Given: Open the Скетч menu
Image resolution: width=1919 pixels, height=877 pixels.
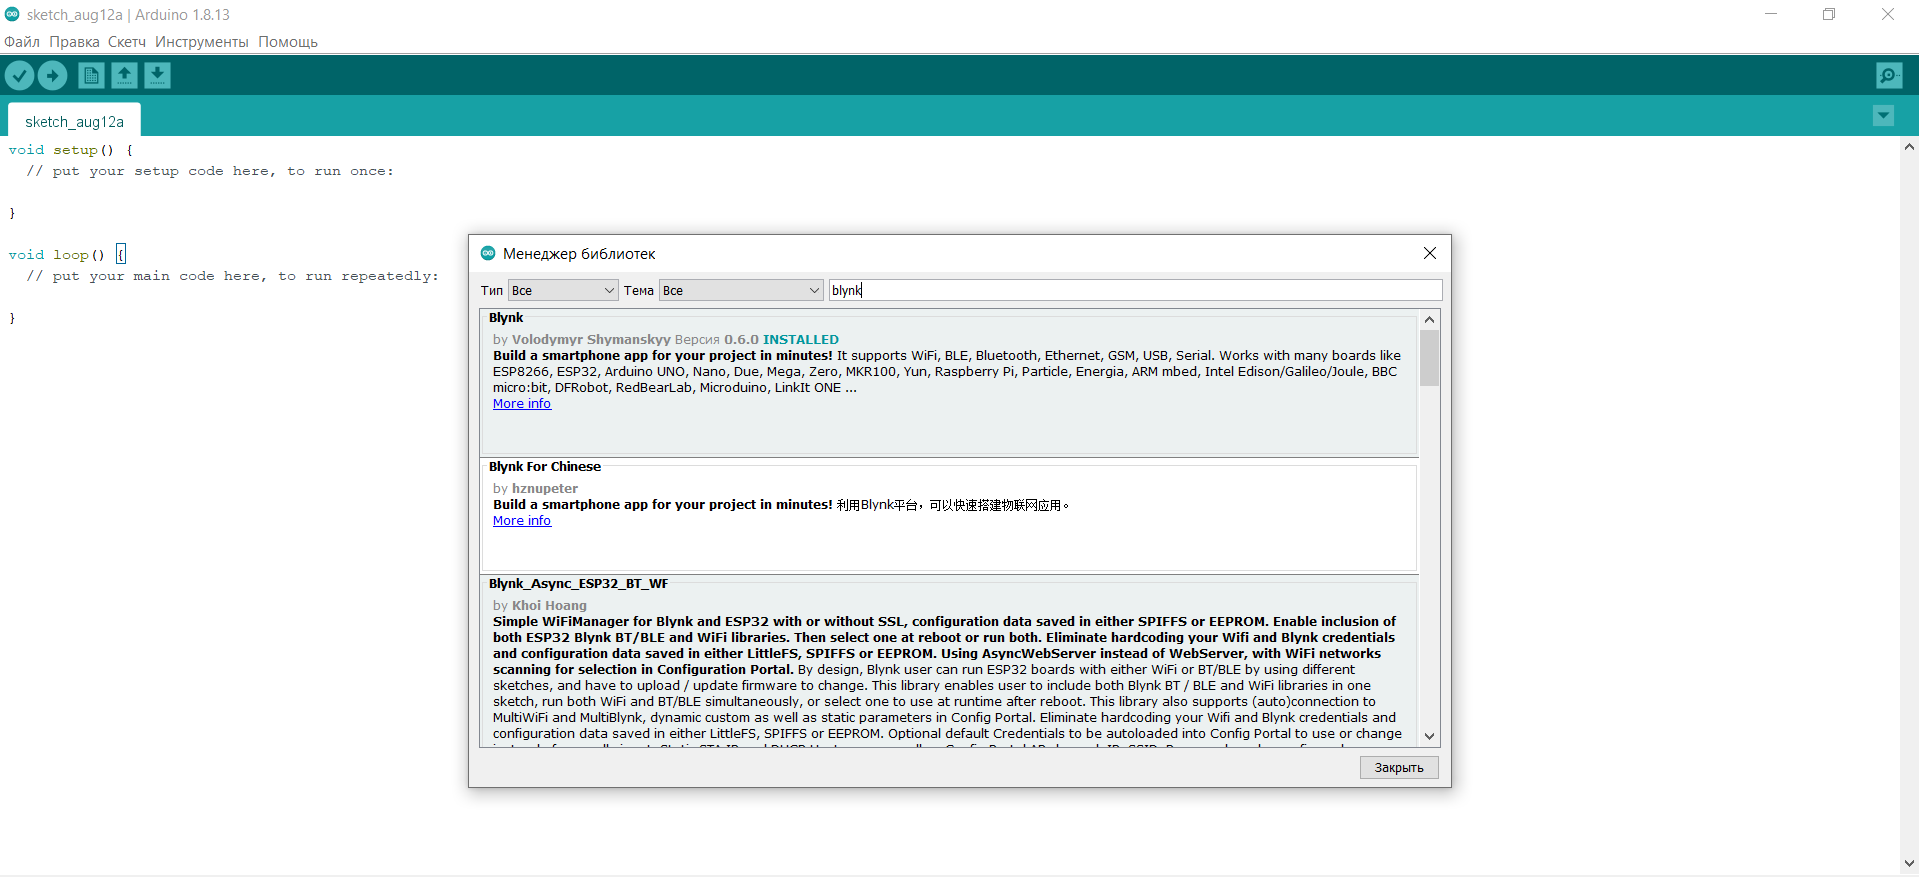Looking at the screenshot, I should pos(127,42).
